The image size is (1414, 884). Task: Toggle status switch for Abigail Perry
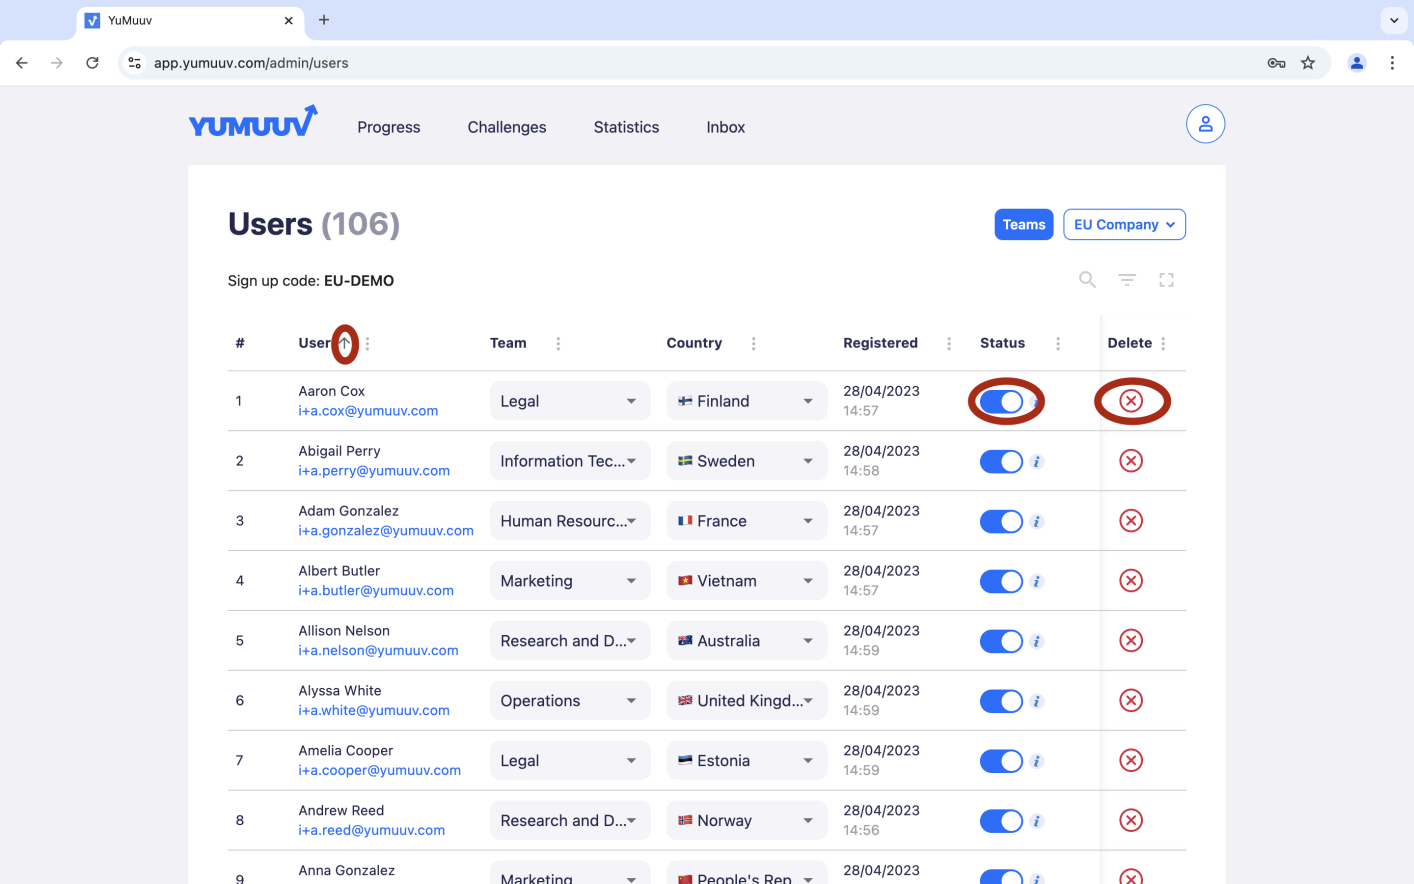click(x=1001, y=461)
